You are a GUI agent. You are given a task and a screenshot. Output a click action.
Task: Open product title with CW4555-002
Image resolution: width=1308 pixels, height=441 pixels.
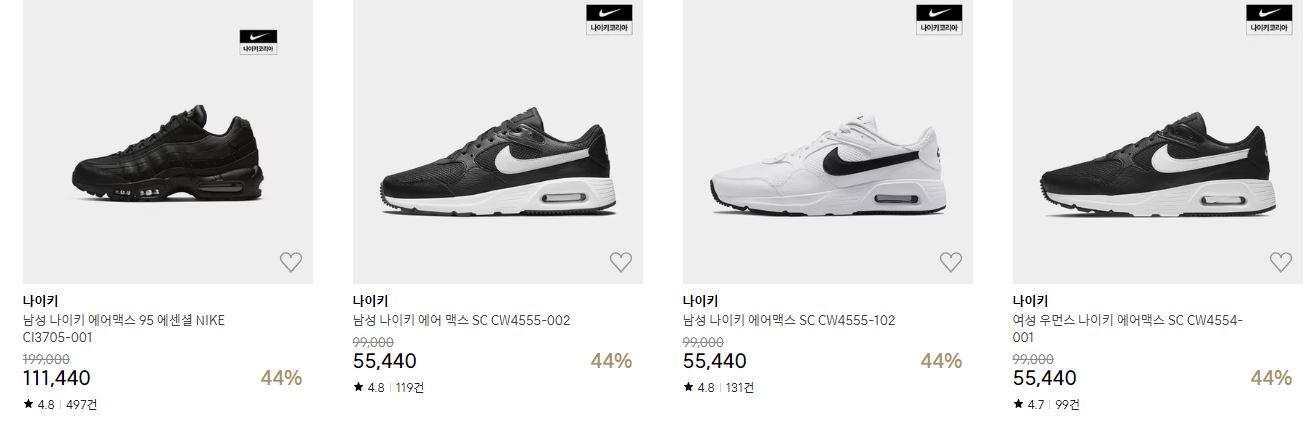click(x=461, y=320)
